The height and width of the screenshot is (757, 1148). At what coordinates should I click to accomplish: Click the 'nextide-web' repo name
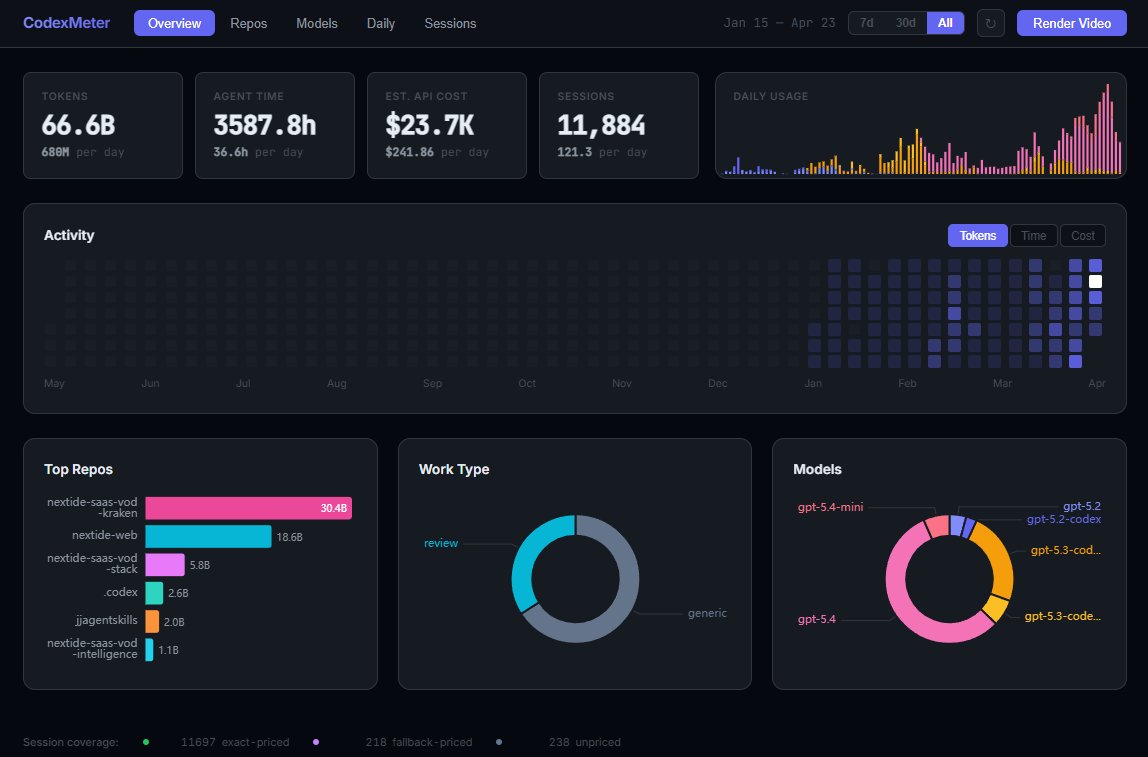tap(105, 535)
